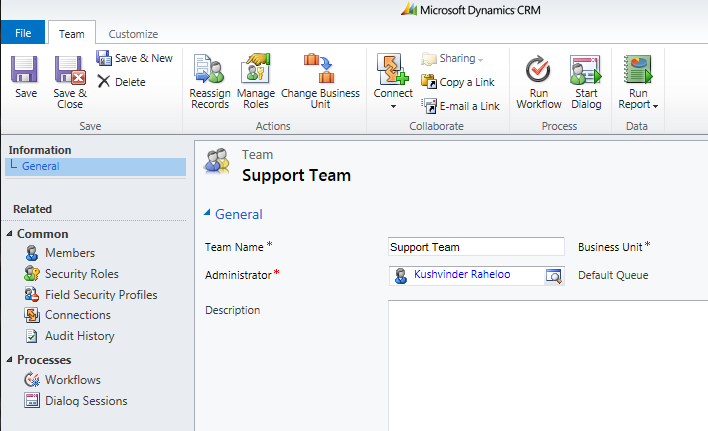Click the Team Name input field
This screenshot has width=708, height=431.
476,247
